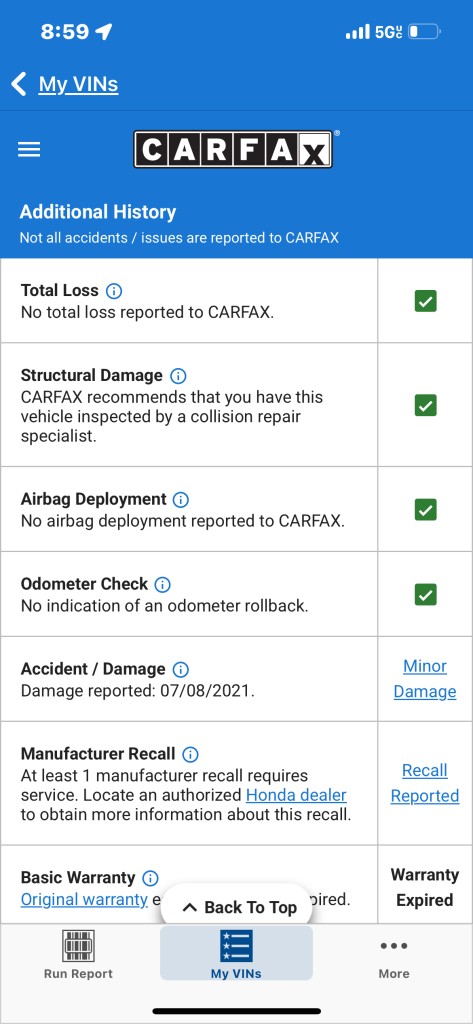This screenshot has height=1024, width=473.
Task: Click the Airbag Deployment green checkmark
Action: 425,509
